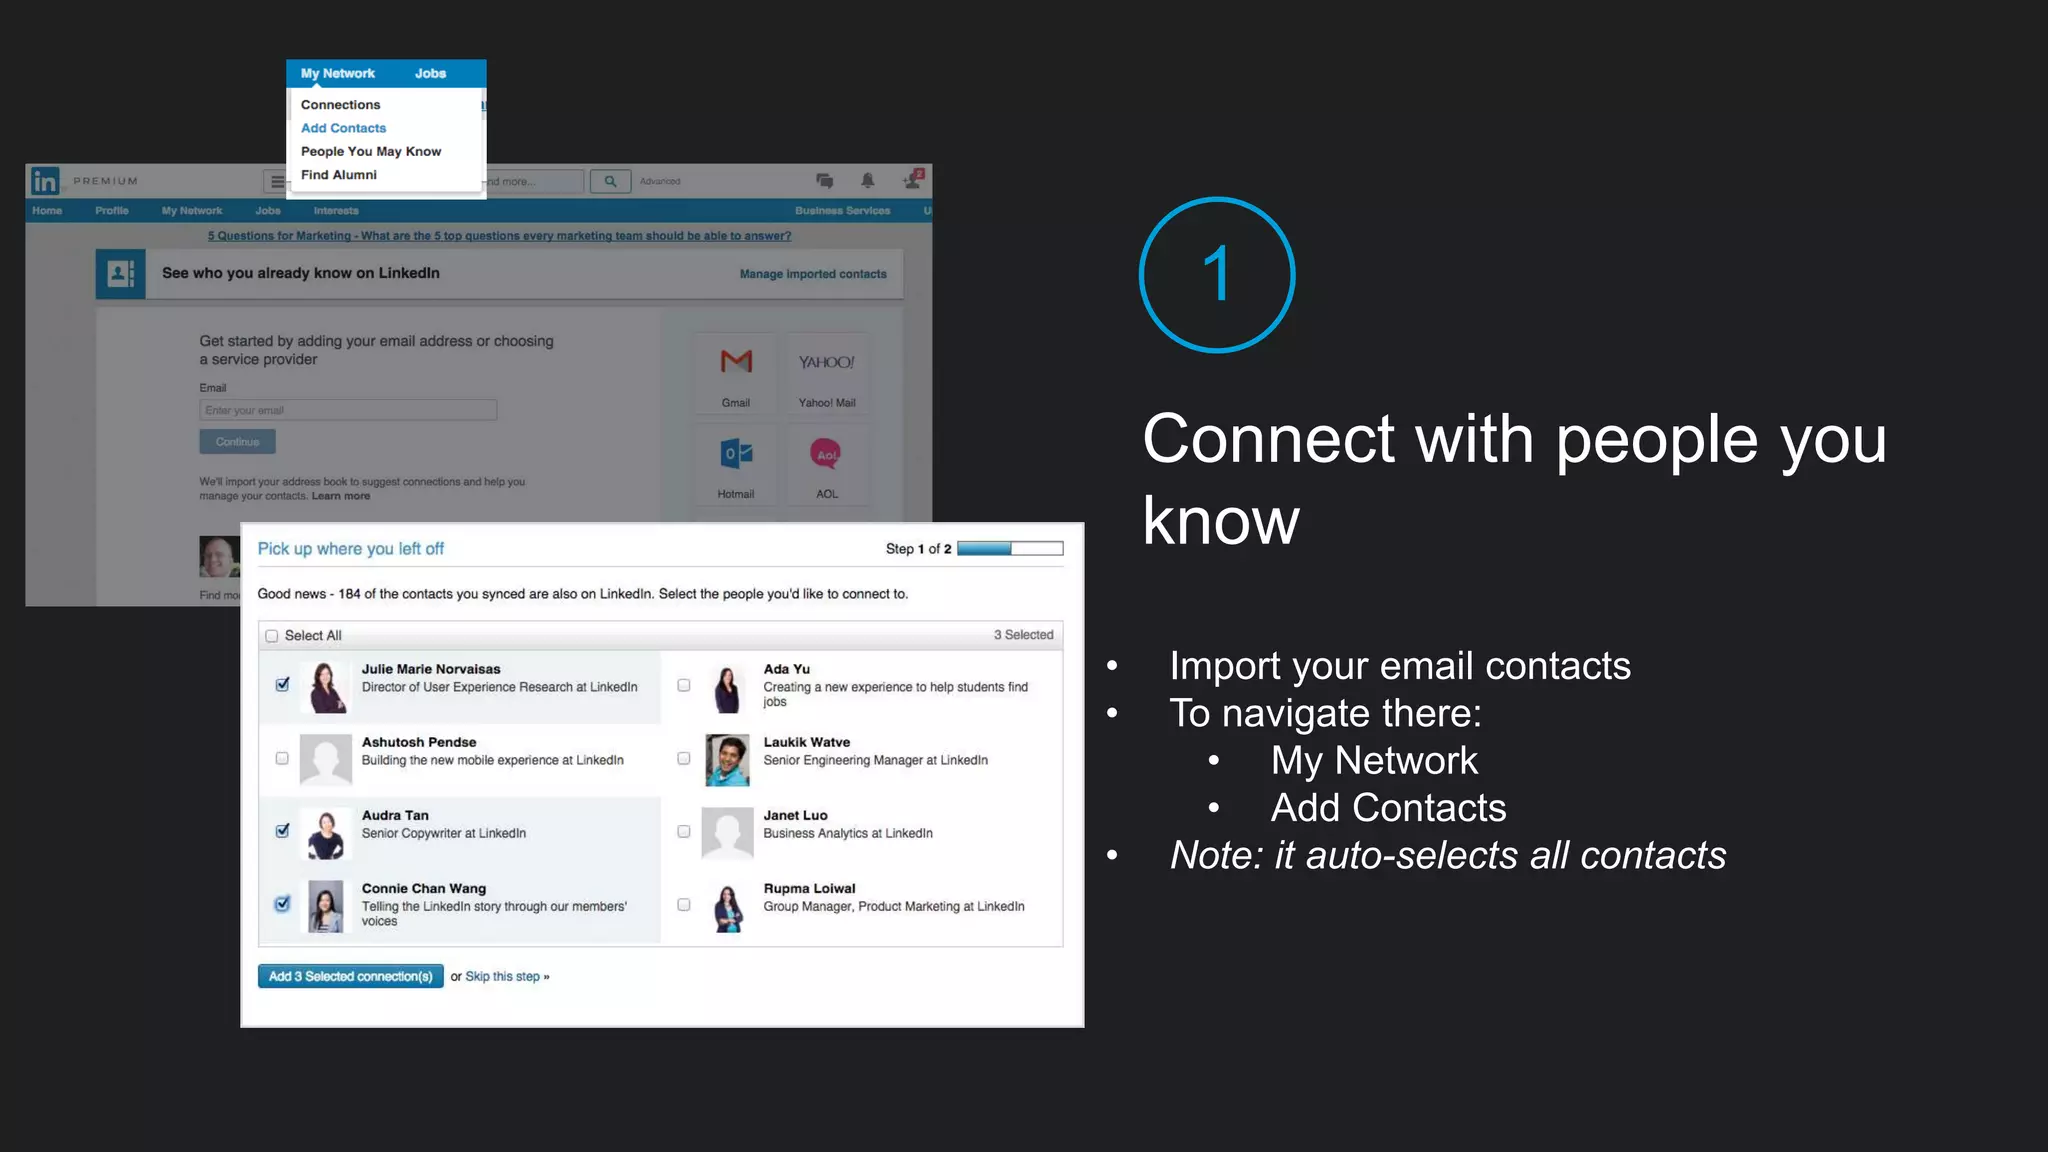Viewport: 2048px width, 1152px height.
Task: Click Connie Chan Wang profile photo
Action: click(x=326, y=906)
